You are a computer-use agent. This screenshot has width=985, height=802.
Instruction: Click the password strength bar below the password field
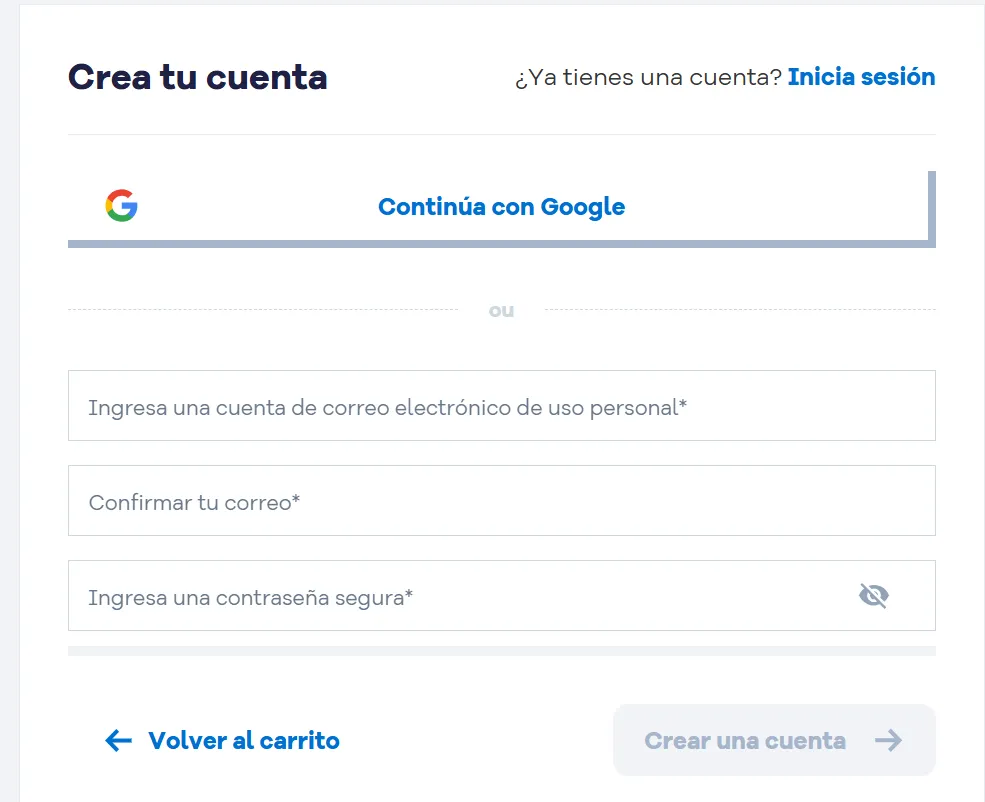500,651
